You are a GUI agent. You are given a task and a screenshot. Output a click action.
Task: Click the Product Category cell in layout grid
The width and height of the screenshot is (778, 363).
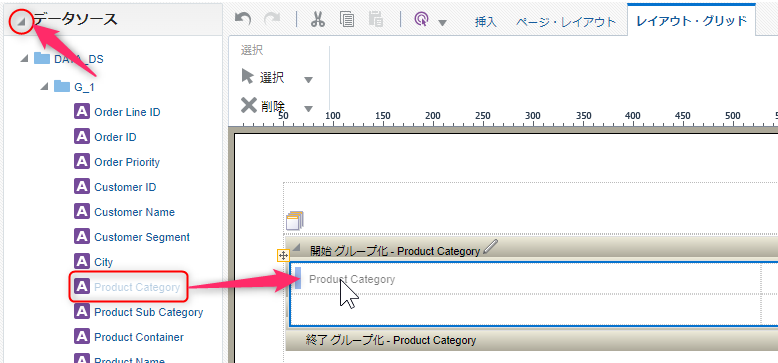526,279
